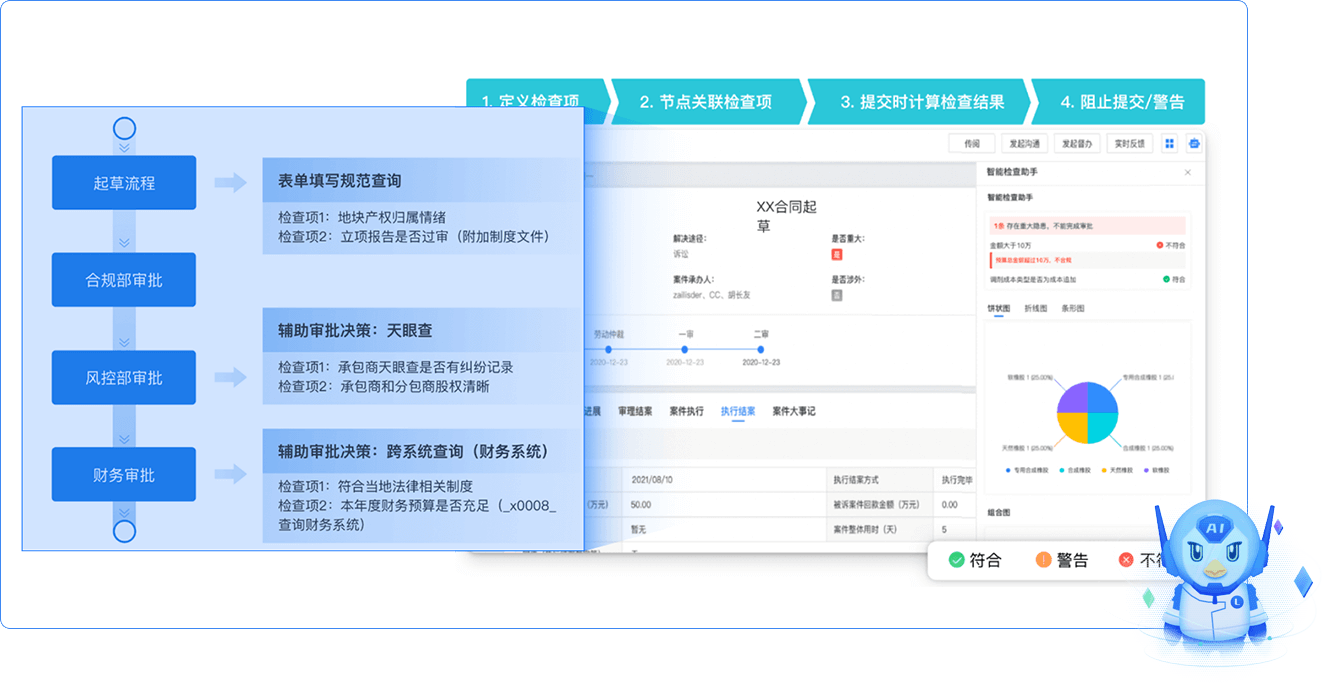
Task: Click the 二审 timeline node
Action: 761,349
